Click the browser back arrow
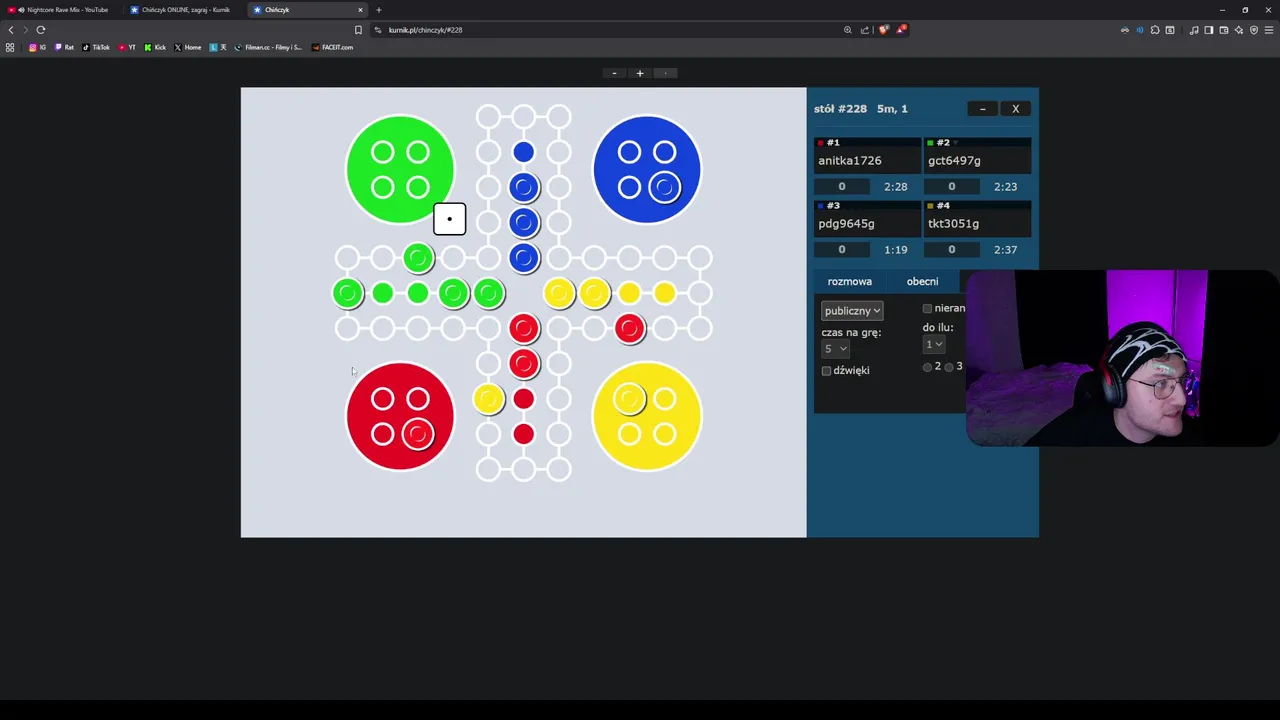 click(11, 30)
